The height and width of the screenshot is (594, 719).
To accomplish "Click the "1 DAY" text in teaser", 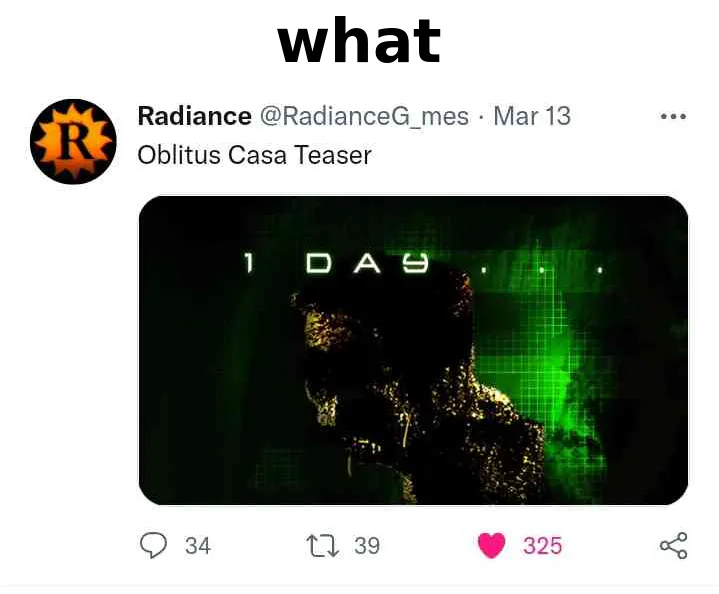I will (336, 263).
